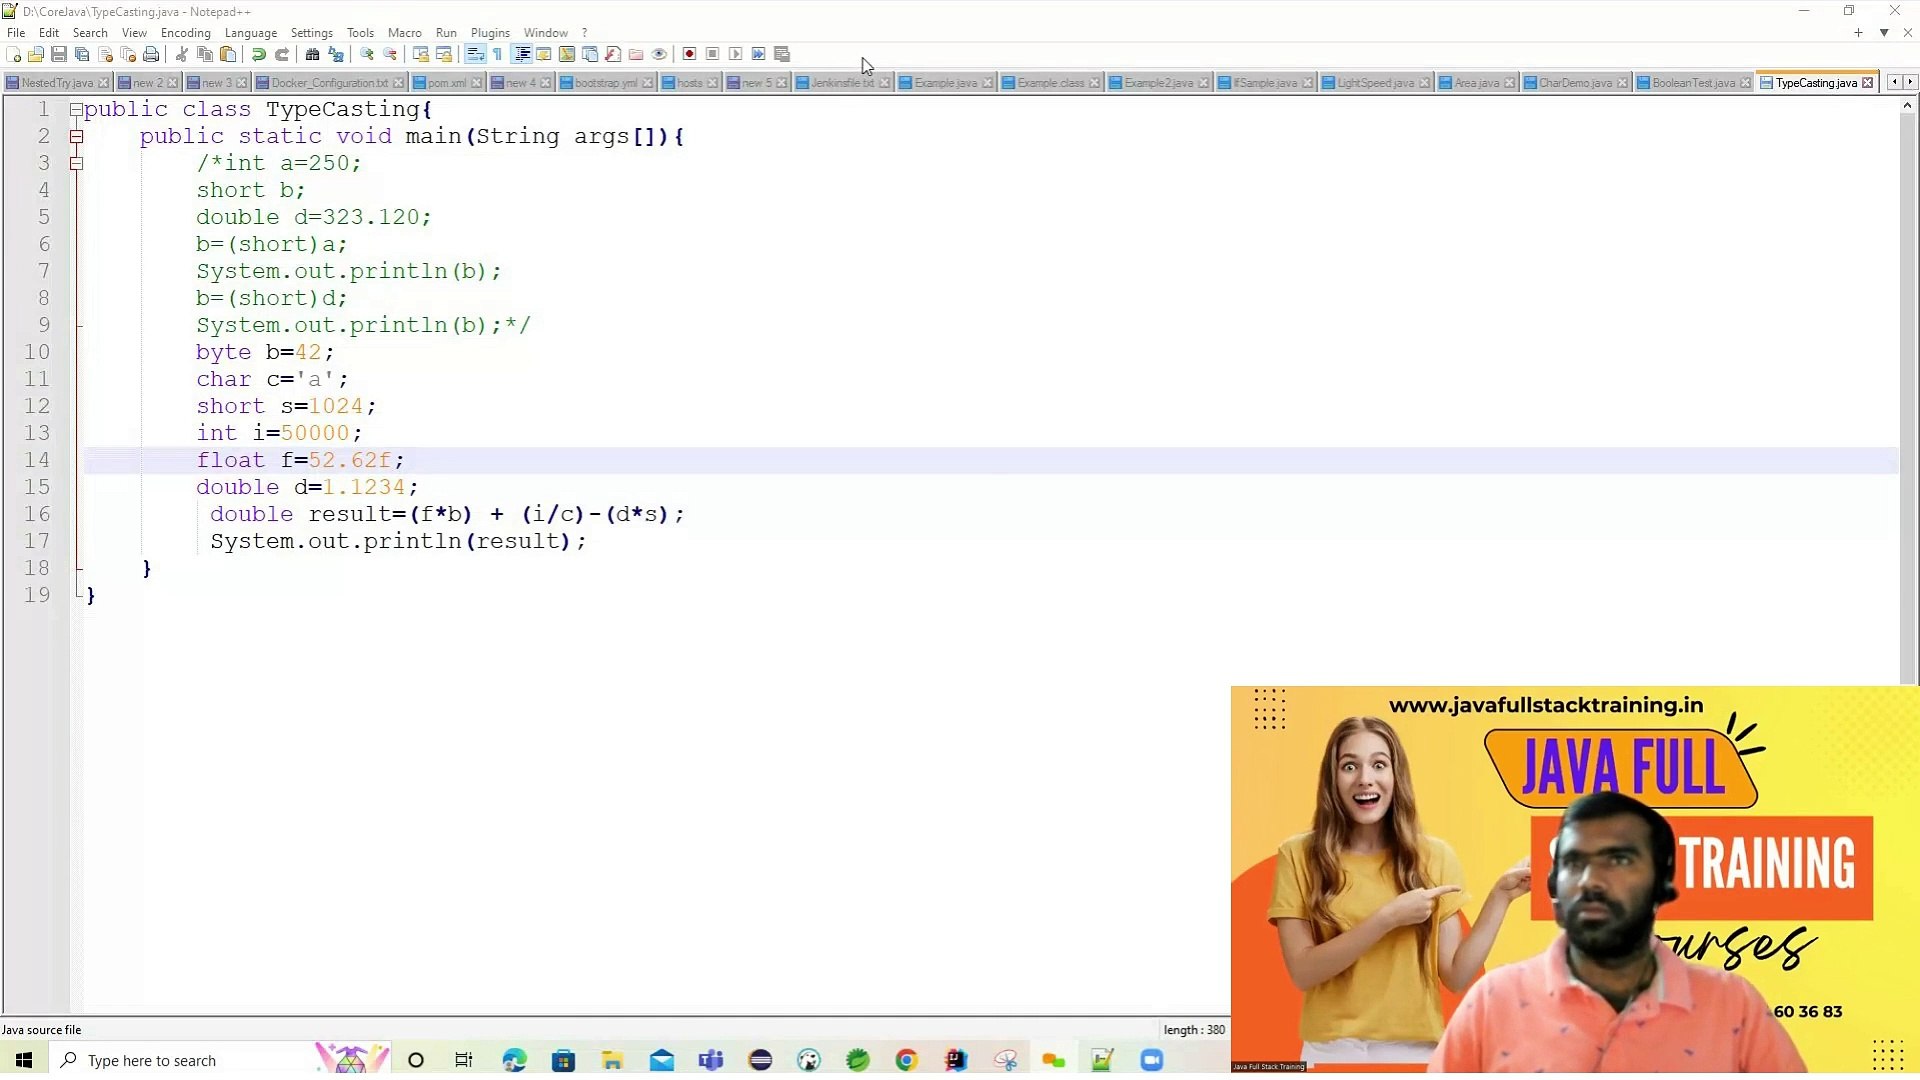
Task: Open the tab list dropdown arrow
Action: coord(1884,33)
